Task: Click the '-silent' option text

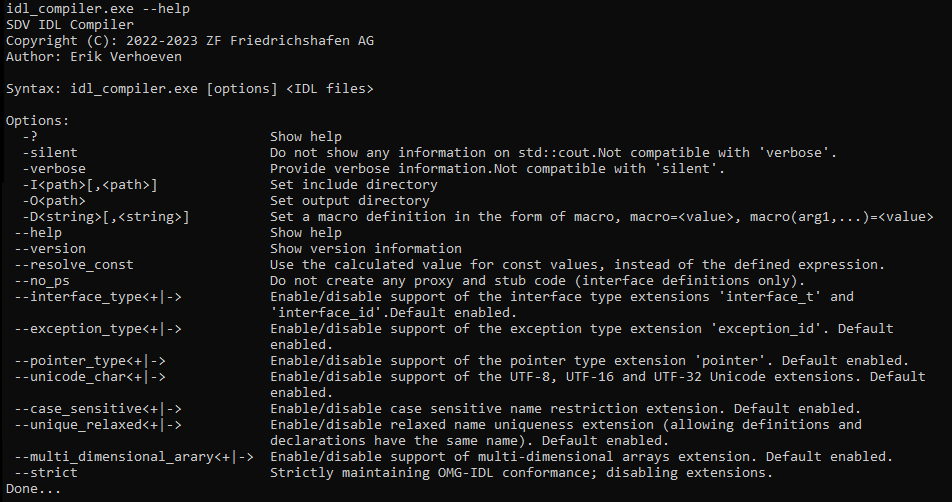Action: 50,153
